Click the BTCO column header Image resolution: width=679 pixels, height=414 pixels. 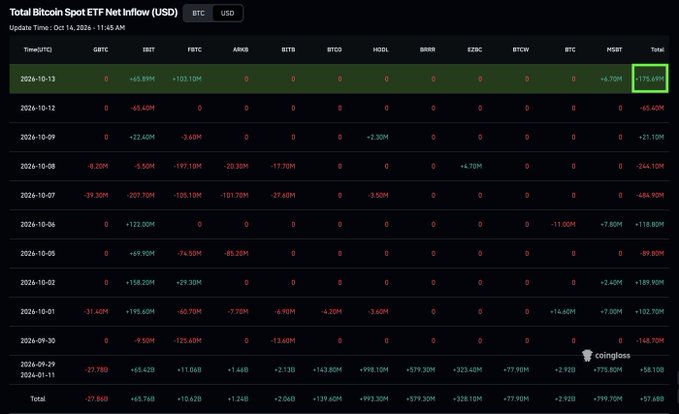[x=334, y=49]
